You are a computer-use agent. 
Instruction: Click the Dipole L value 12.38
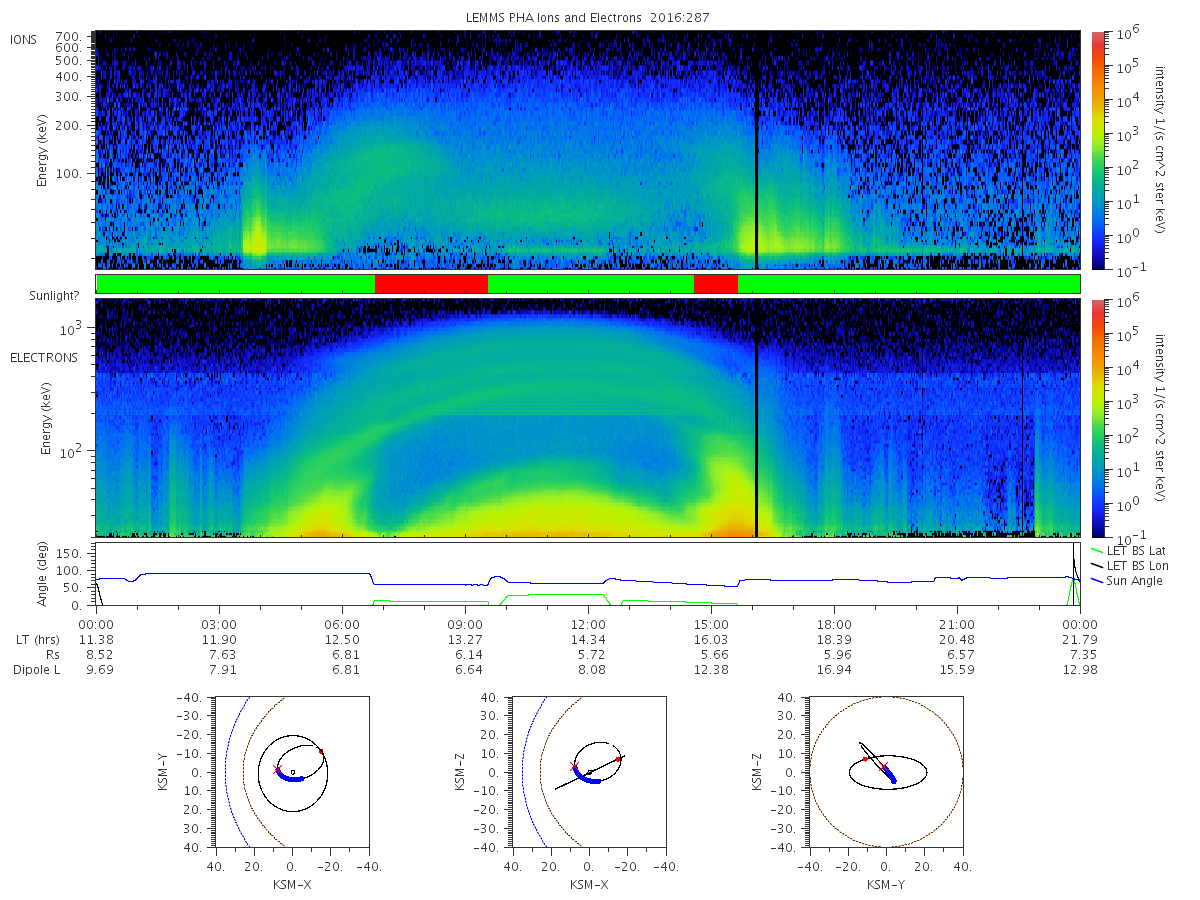pos(711,669)
